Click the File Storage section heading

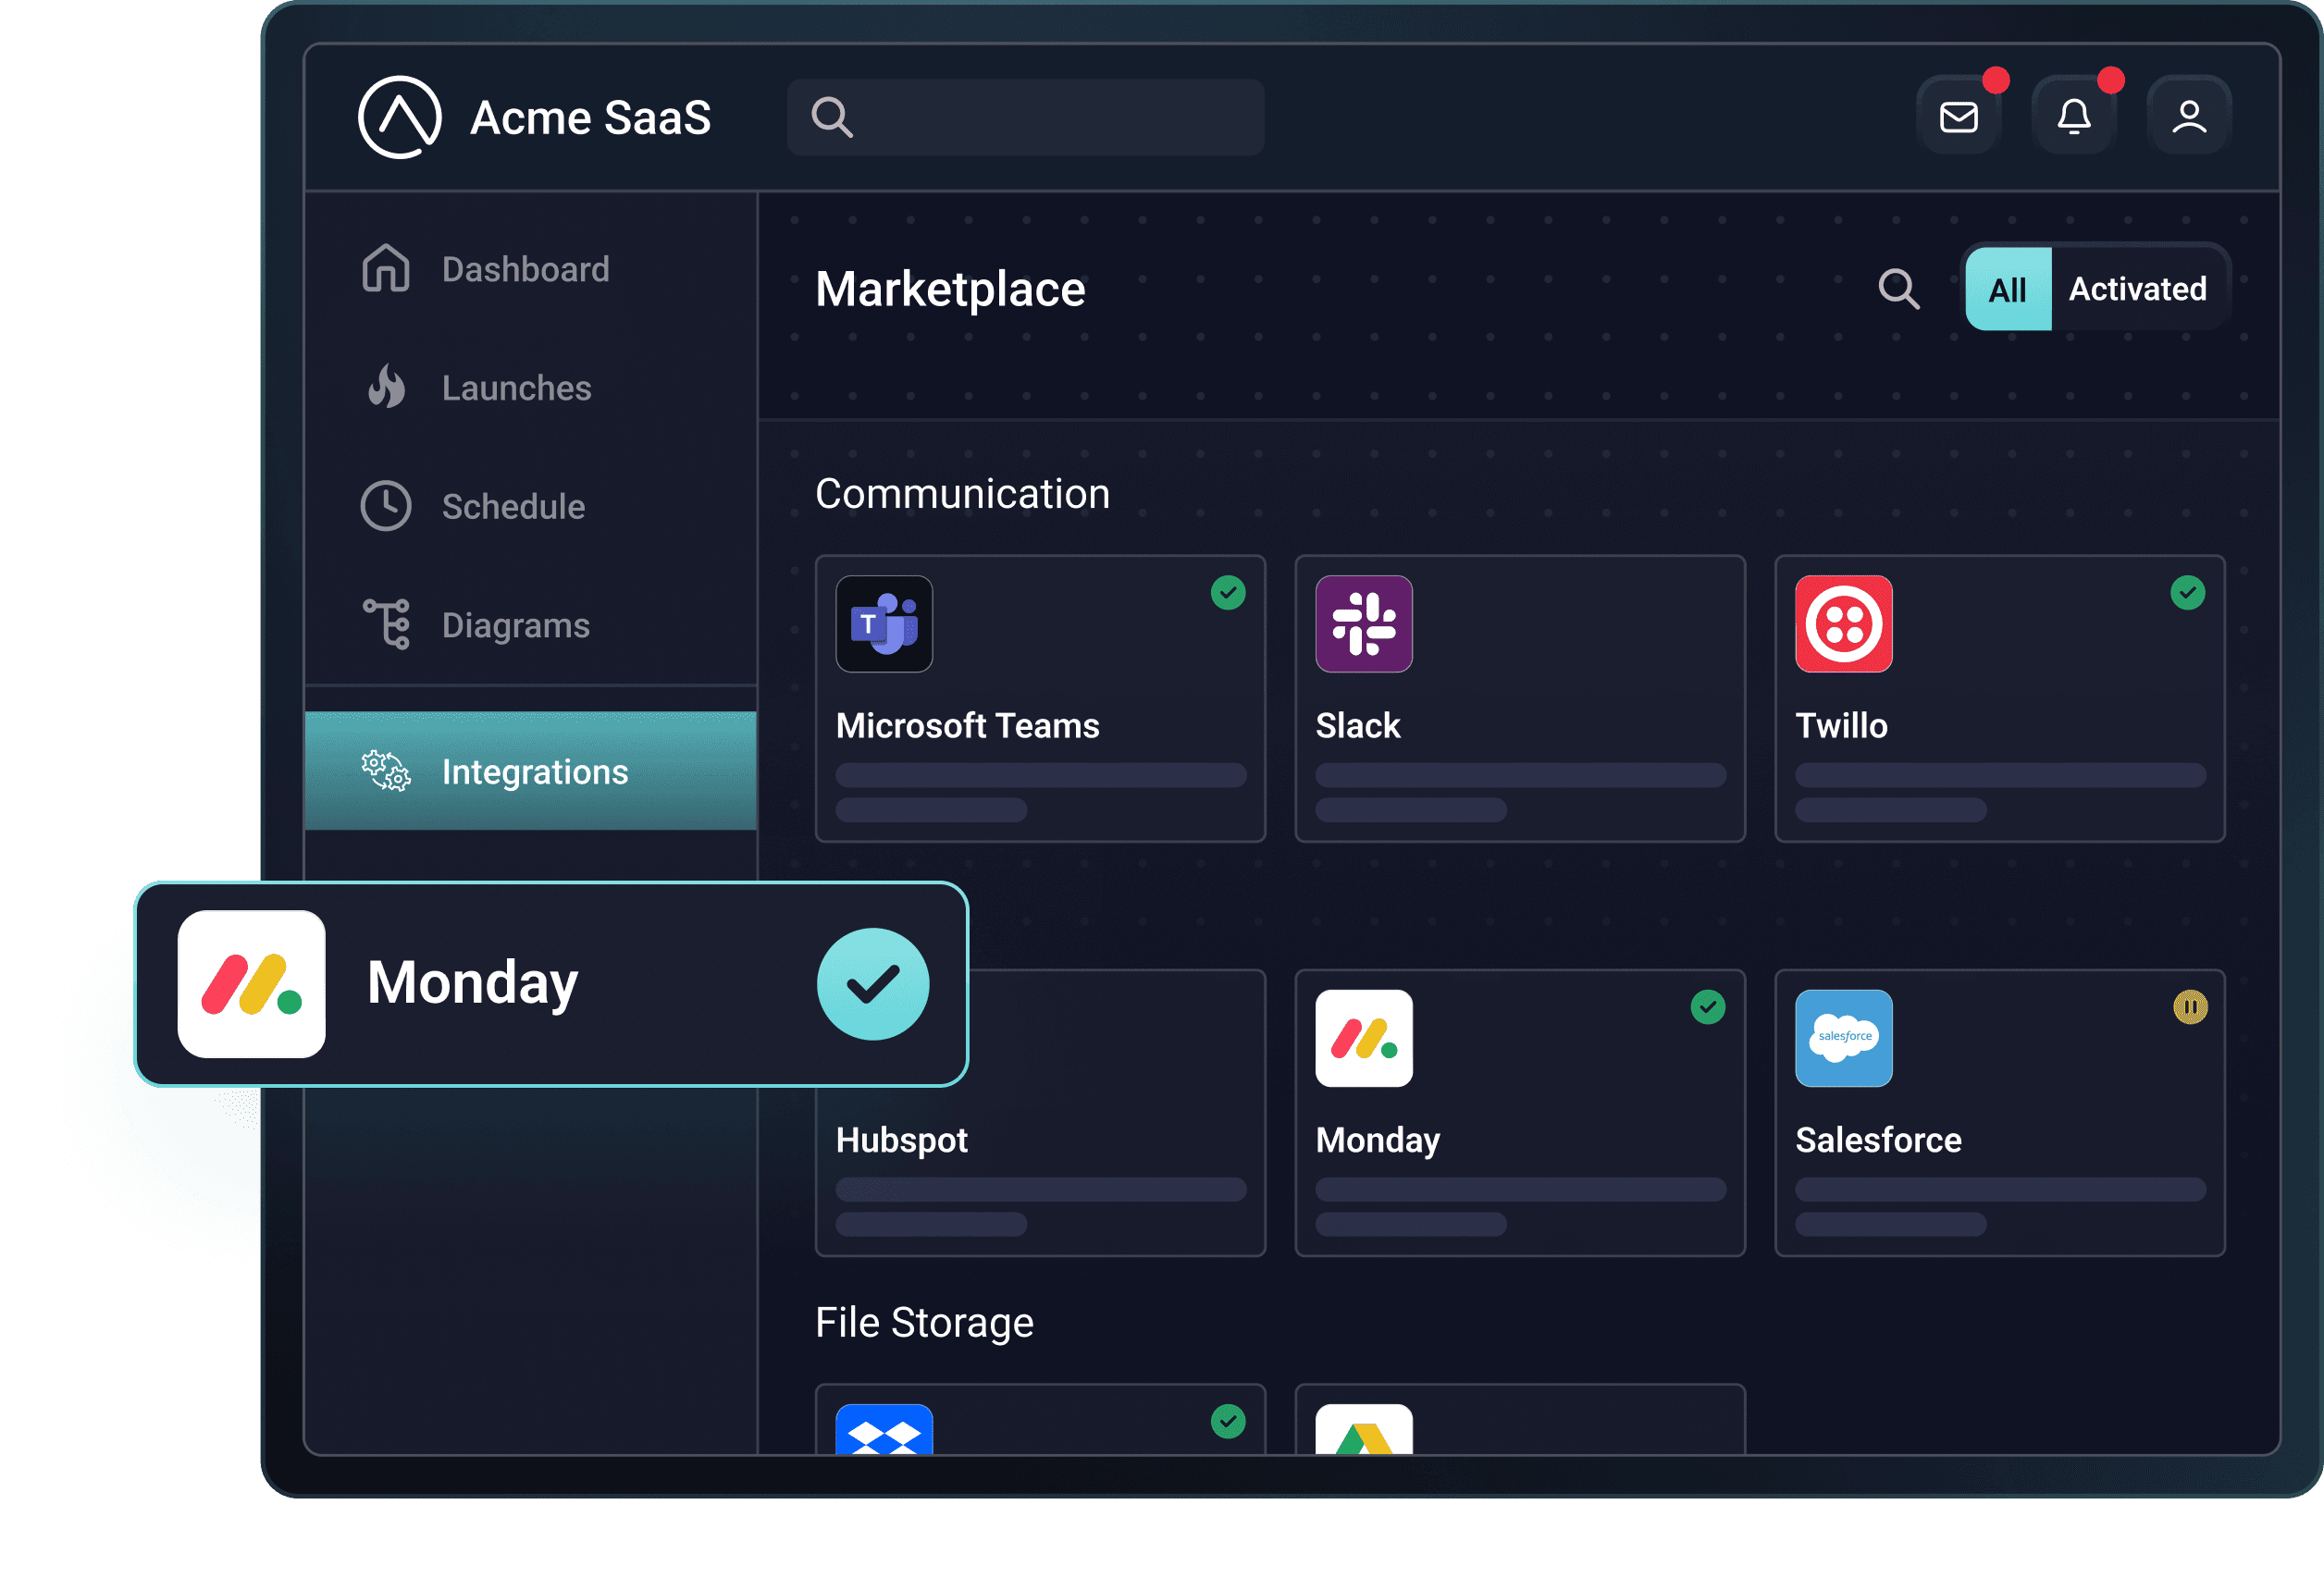pyautogui.click(x=924, y=1323)
